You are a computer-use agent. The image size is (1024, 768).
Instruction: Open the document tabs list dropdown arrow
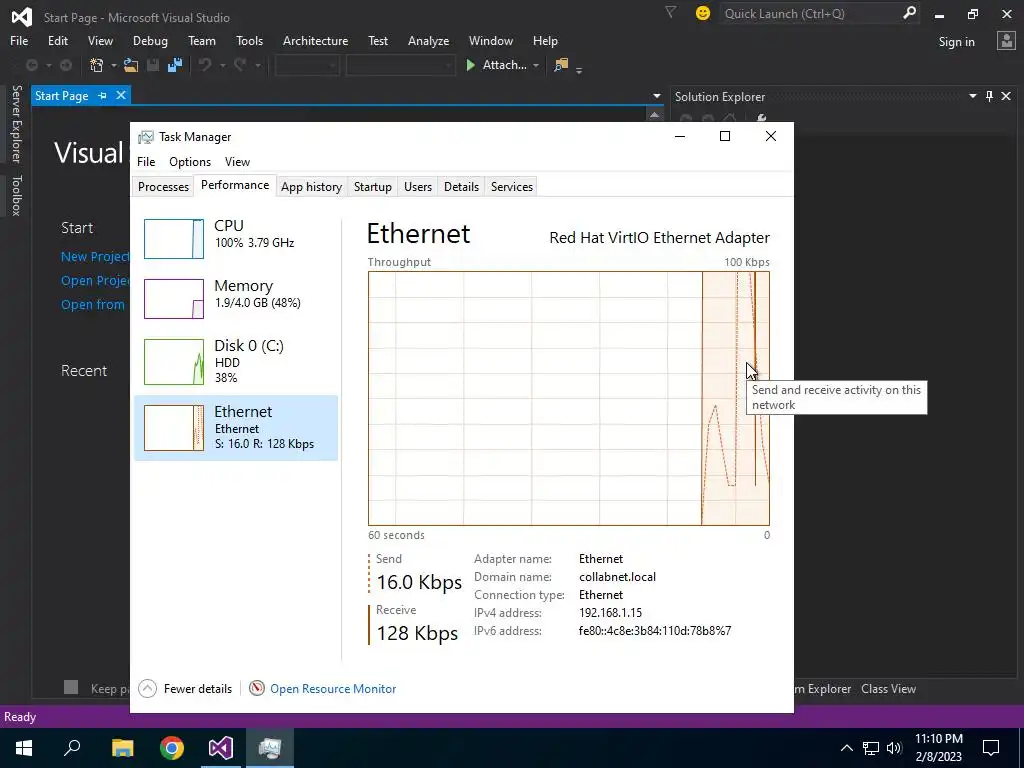coord(656,96)
